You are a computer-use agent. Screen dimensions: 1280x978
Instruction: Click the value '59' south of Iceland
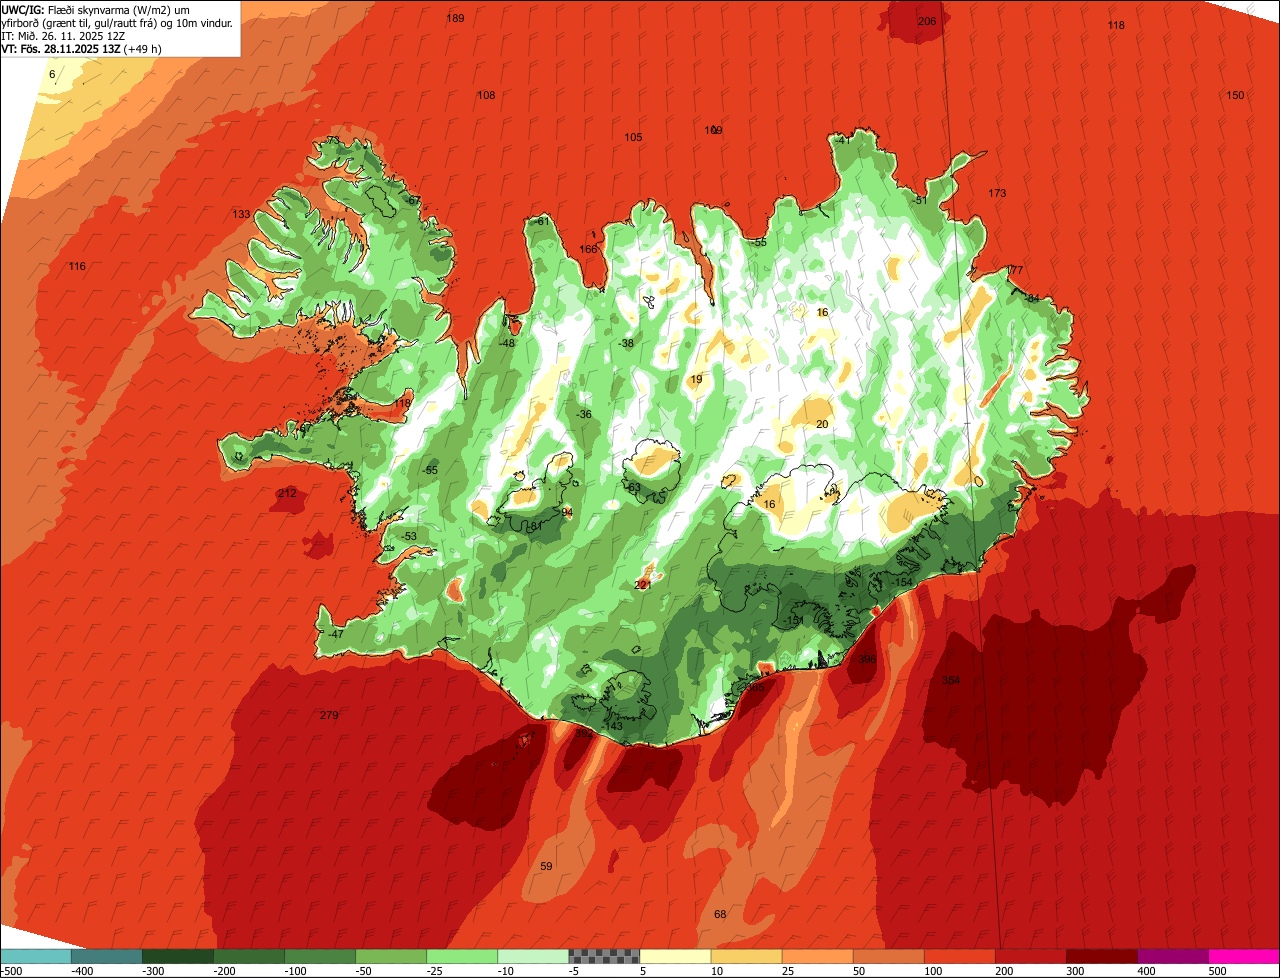click(x=546, y=866)
